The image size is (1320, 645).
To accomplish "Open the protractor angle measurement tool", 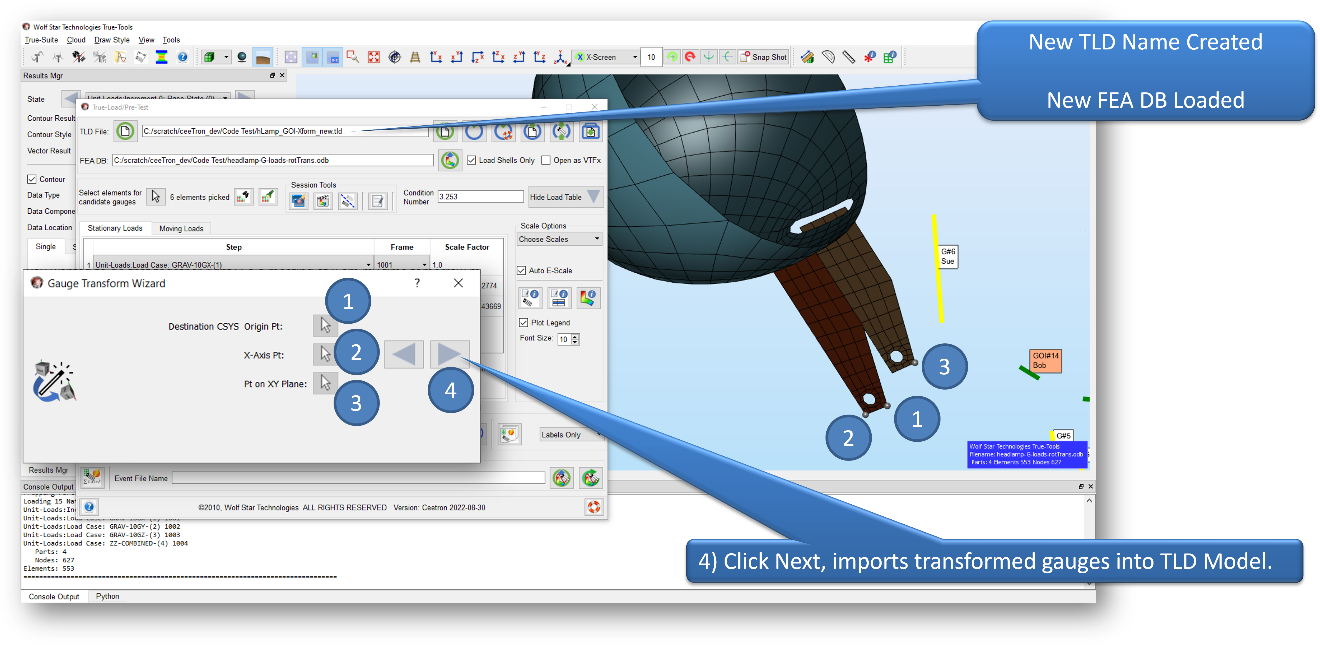I will (x=828, y=57).
